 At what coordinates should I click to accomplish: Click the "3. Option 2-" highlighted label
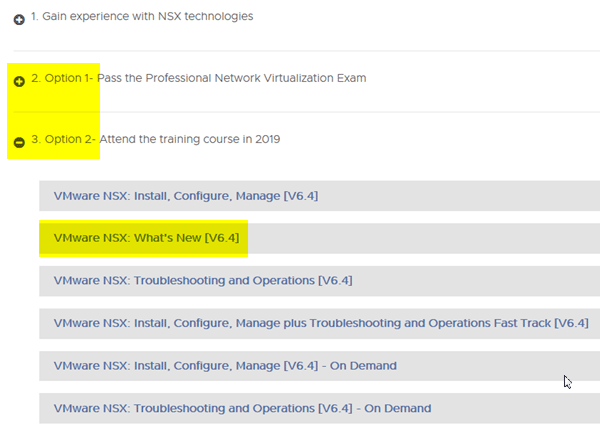[63, 139]
